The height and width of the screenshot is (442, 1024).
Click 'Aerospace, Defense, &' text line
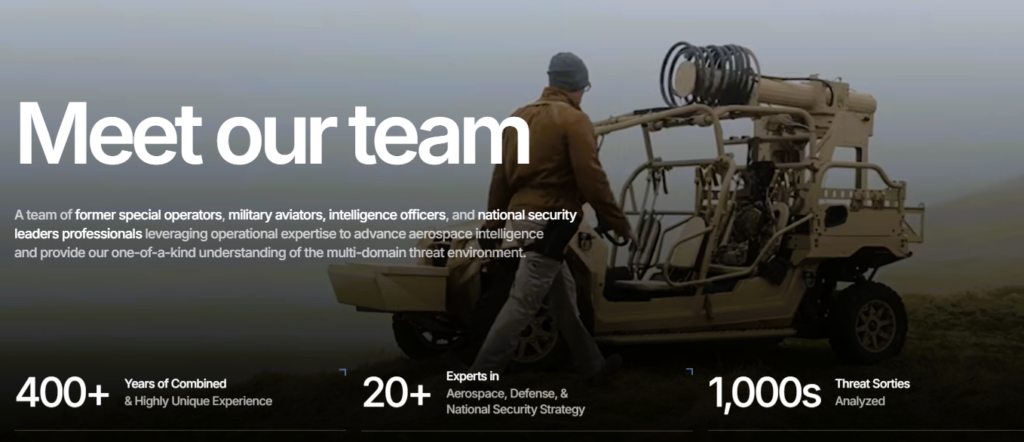coord(507,393)
